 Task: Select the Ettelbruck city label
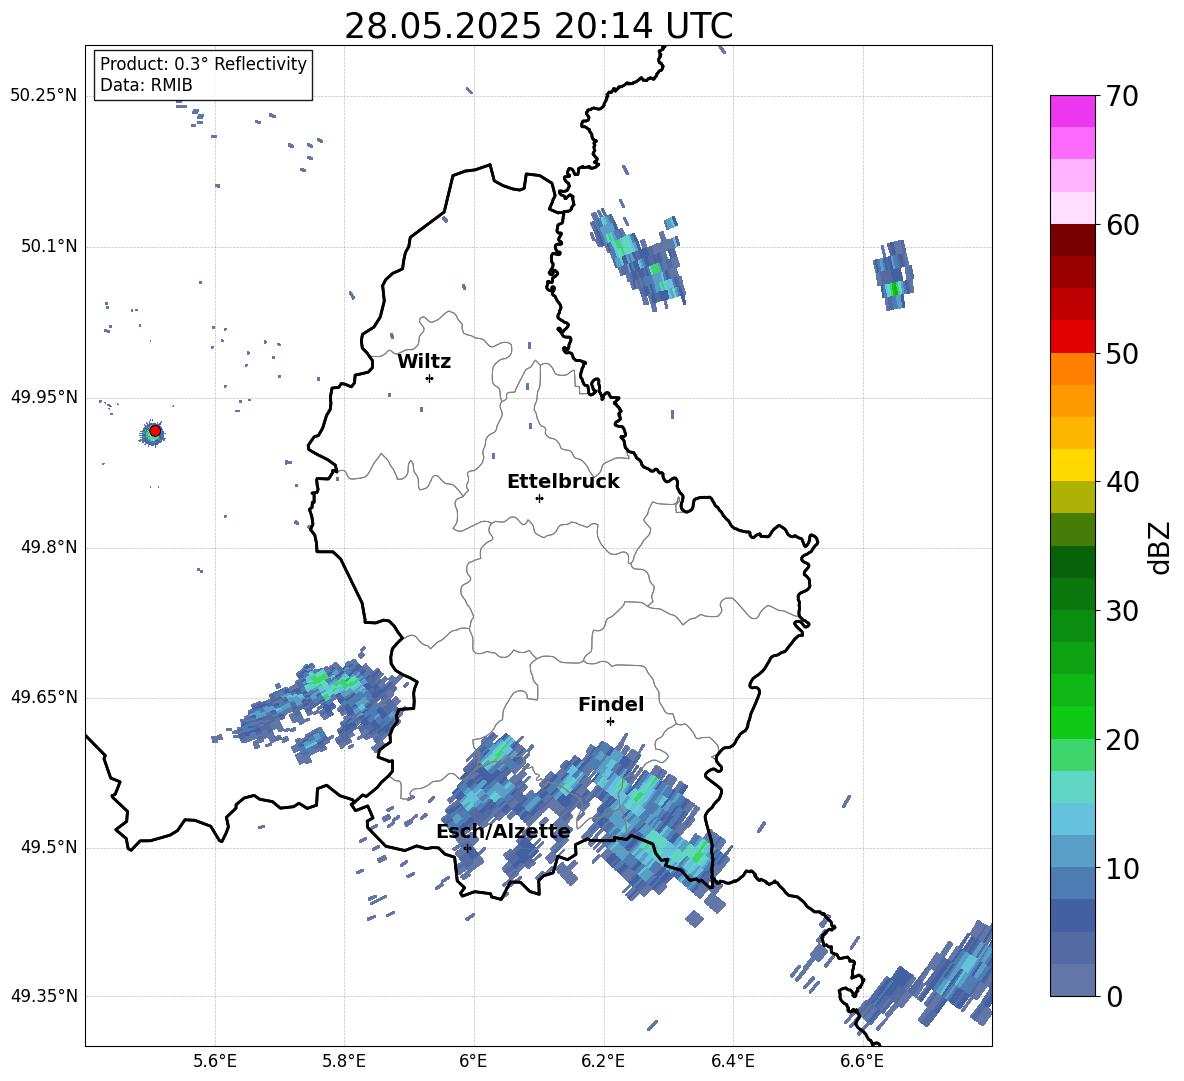(563, 482)
